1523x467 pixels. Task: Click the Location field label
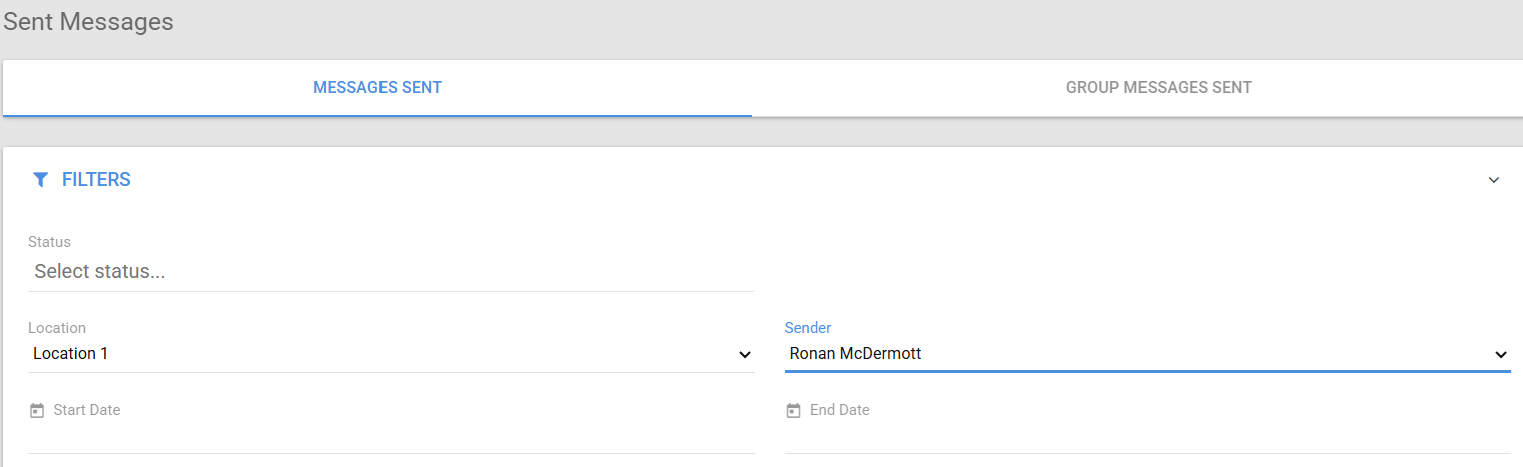point(57,328)
